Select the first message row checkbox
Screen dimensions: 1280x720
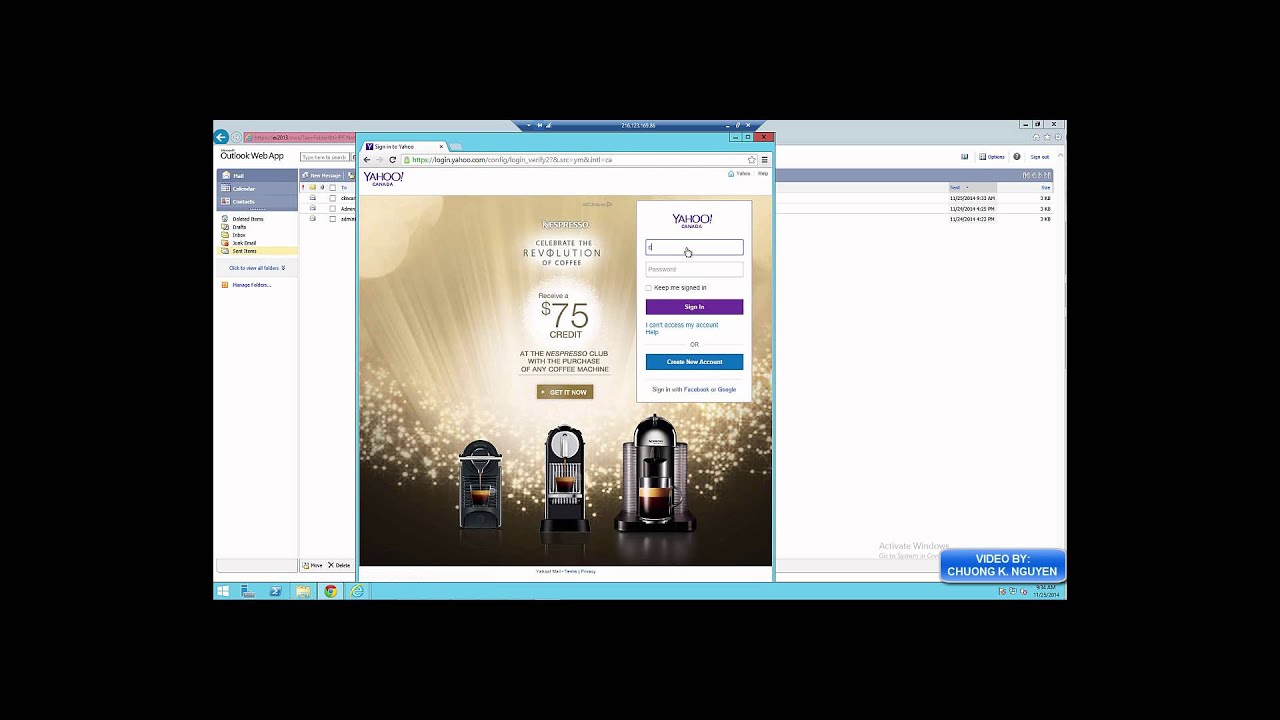point(333,198)
